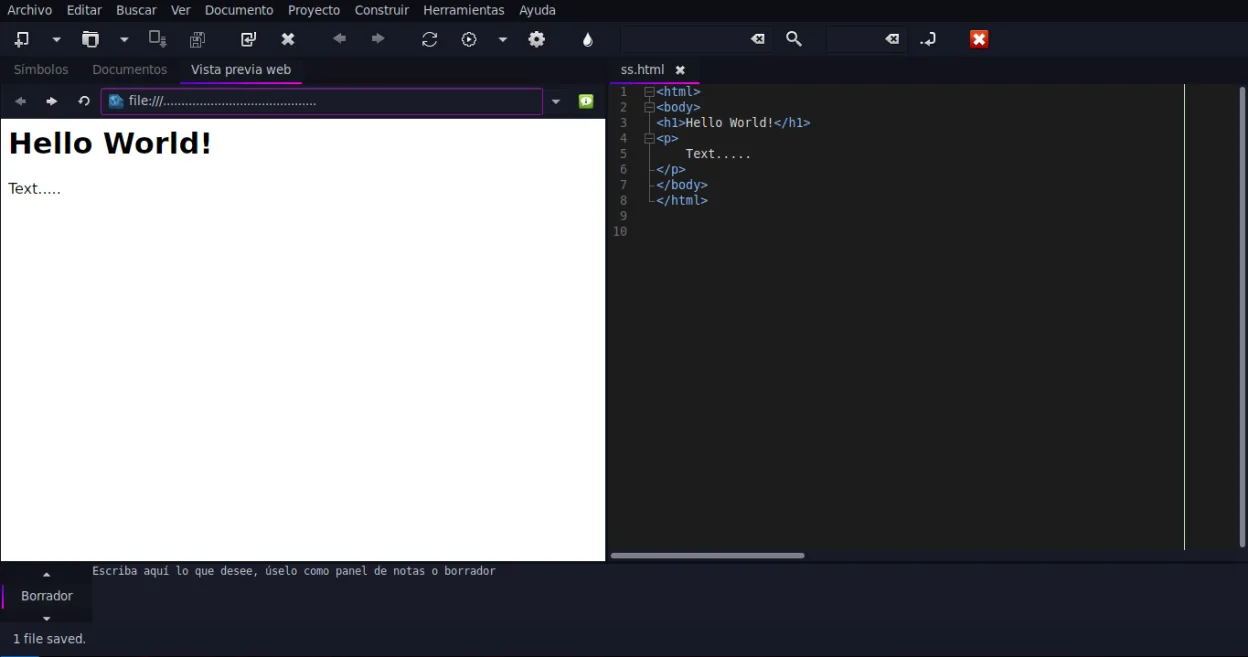Open the Documento menu

pyautogui.click(x=239, y=10)
